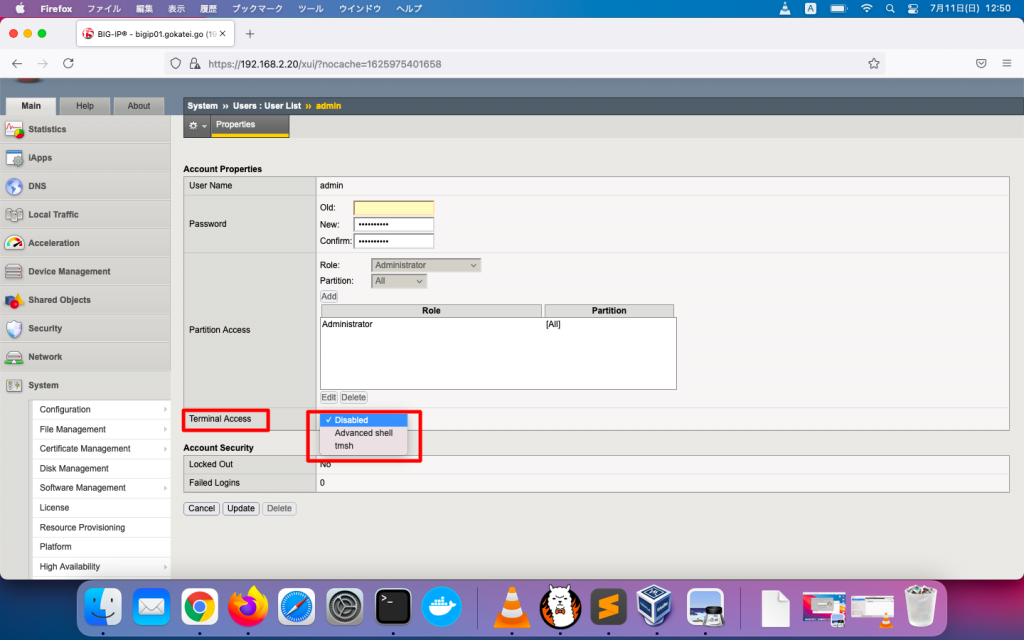The width and height of the screenshot is (1024, 640).
Task: Select the Security shield icon
Action: [x=14, y=329]
